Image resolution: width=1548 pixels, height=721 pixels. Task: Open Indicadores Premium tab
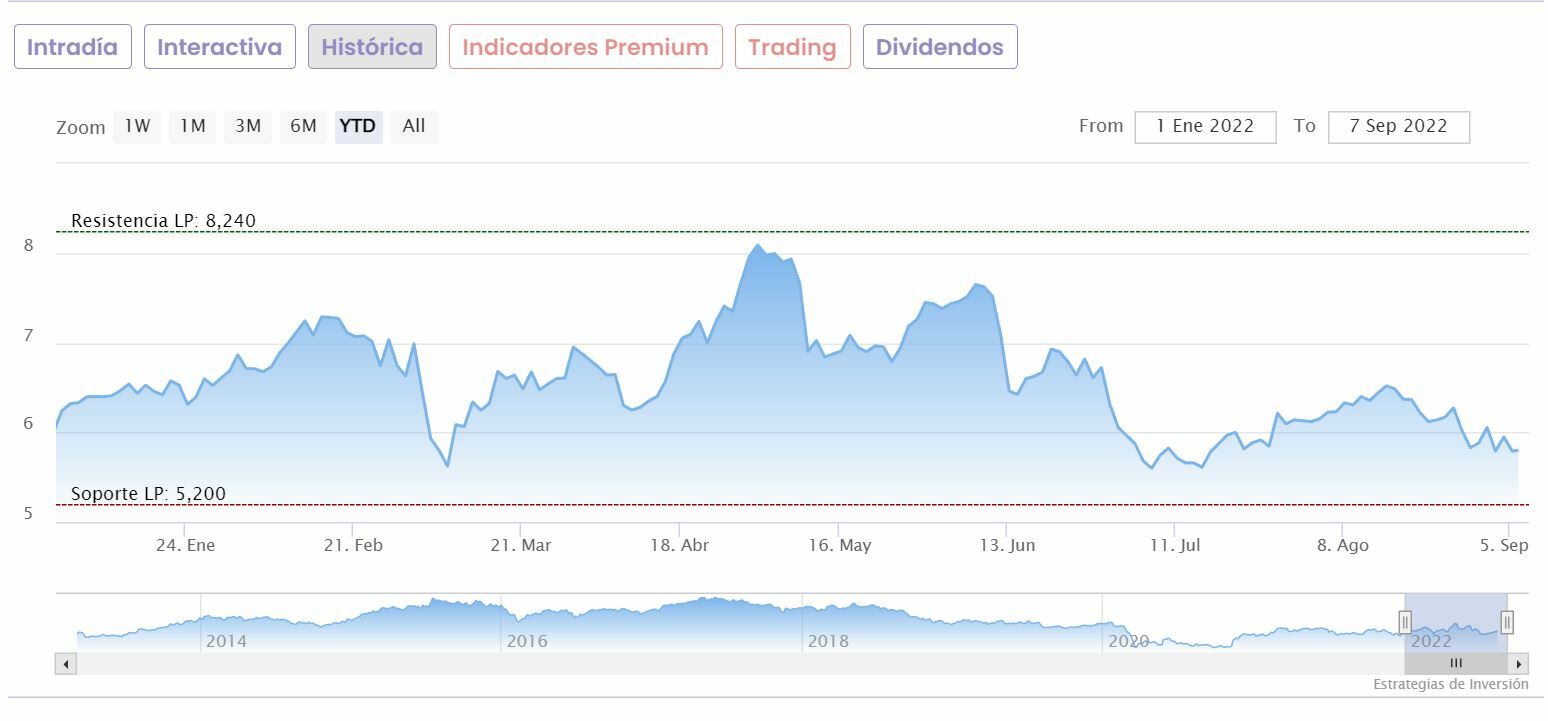point(585,47)
